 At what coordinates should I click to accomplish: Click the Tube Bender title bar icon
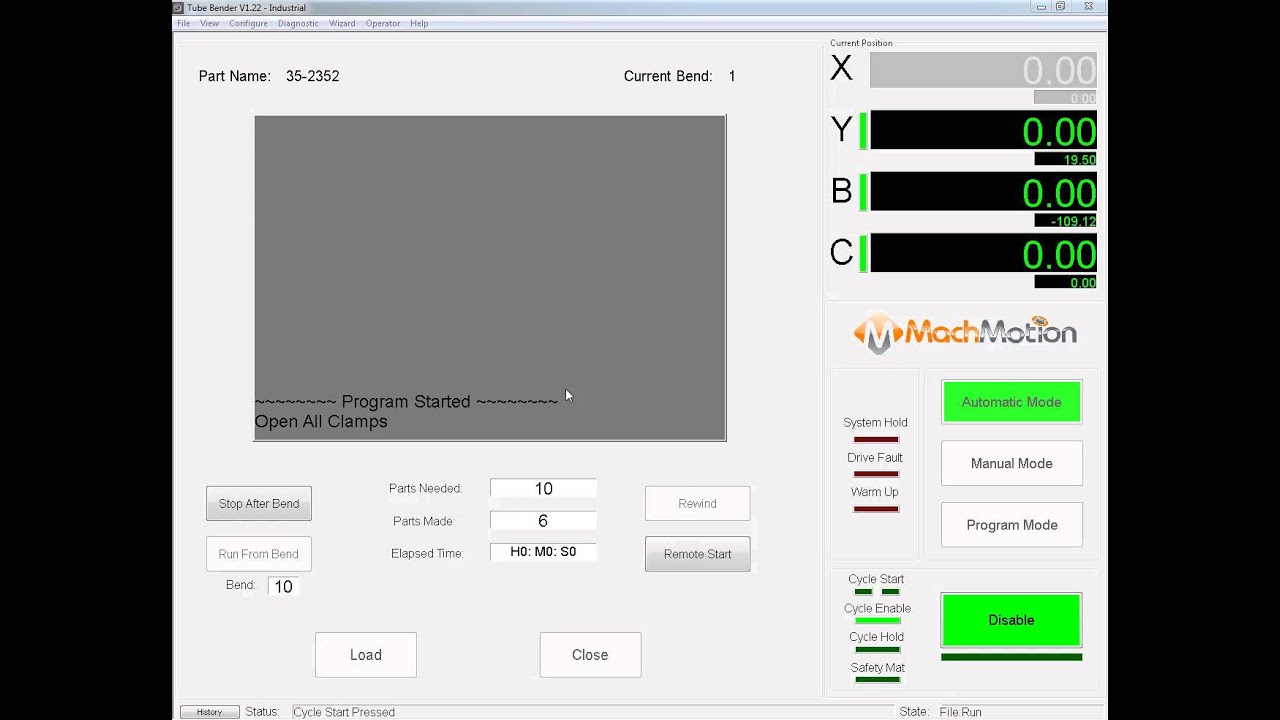coord(179,7)
